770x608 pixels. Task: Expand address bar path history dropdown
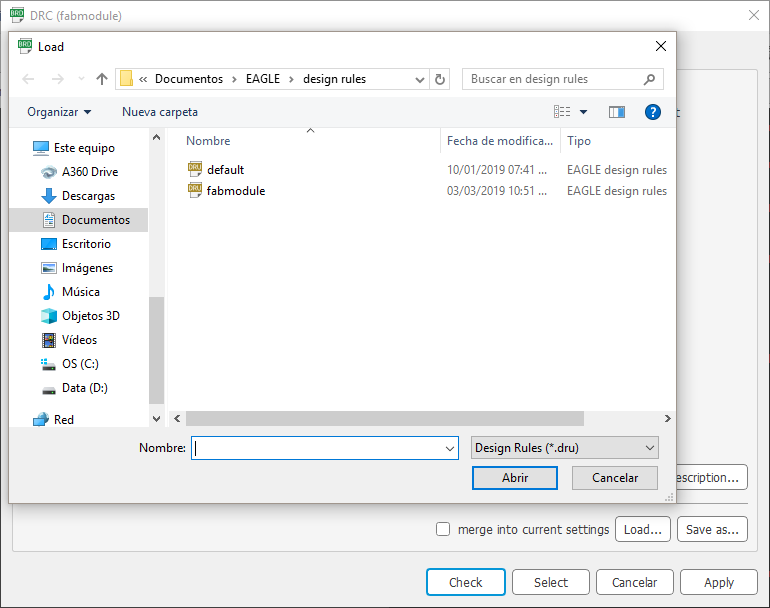tap(420, 80)
